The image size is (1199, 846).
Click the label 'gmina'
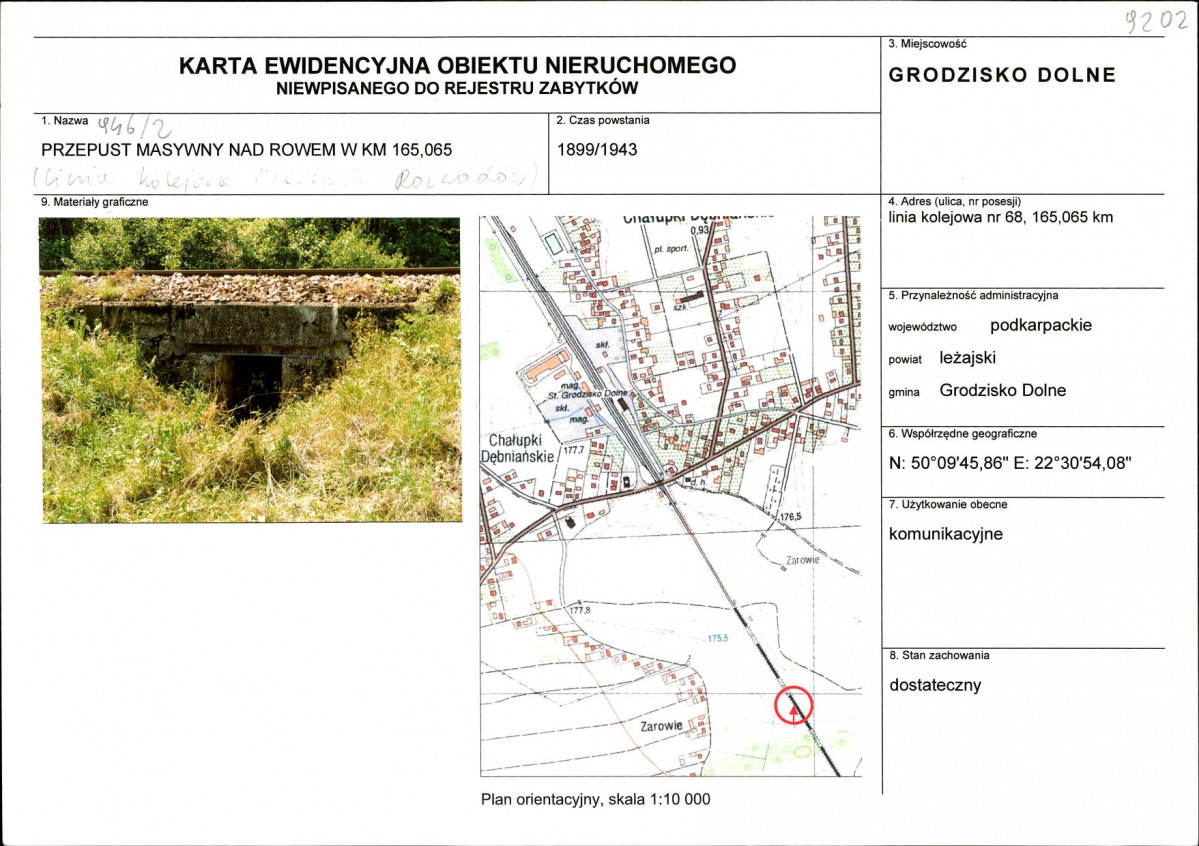coord(903,392)
